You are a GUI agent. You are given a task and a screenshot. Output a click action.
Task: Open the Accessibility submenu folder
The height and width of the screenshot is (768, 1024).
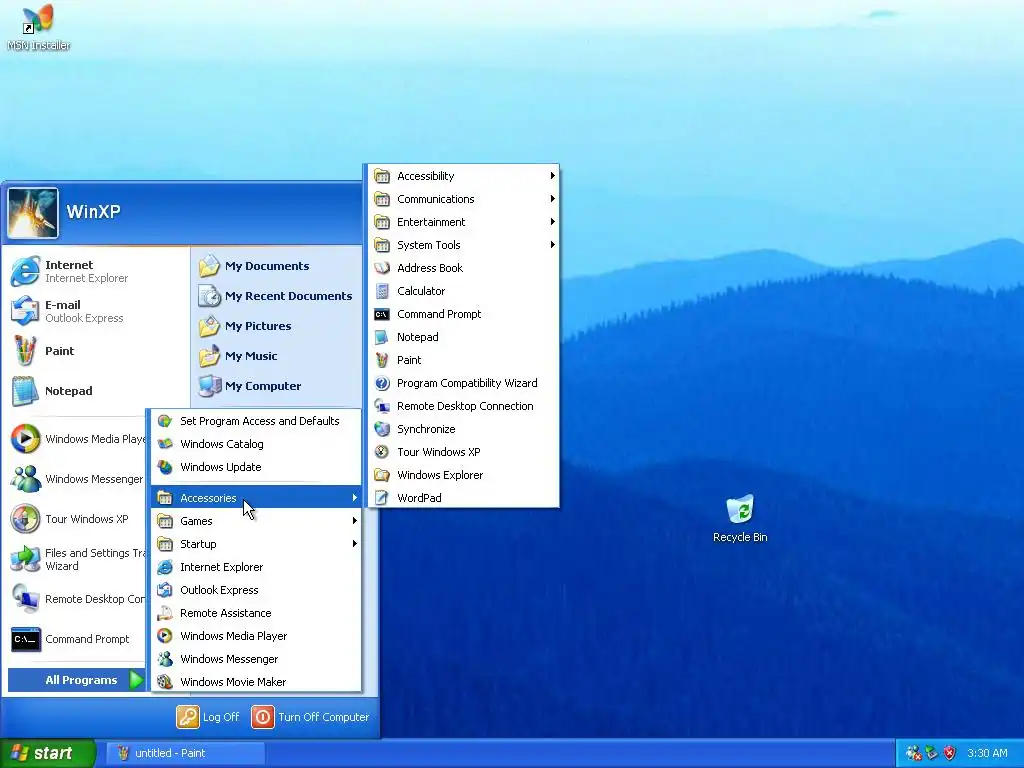(x=463, y=176)
